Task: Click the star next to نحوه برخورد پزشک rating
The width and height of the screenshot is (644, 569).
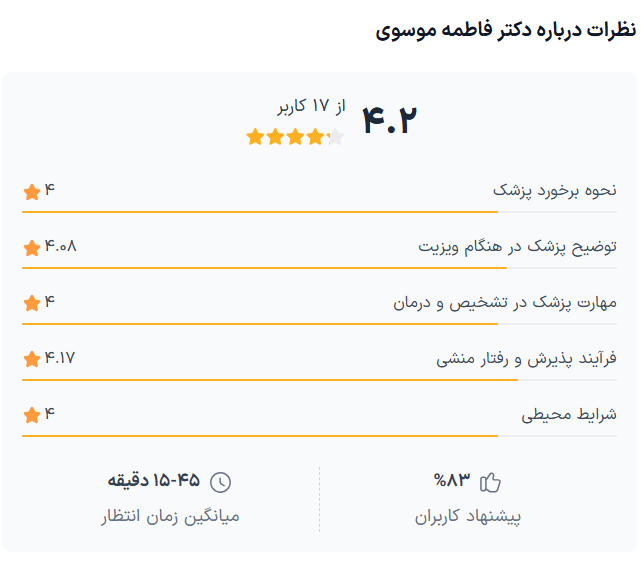Action: (32, 191)
